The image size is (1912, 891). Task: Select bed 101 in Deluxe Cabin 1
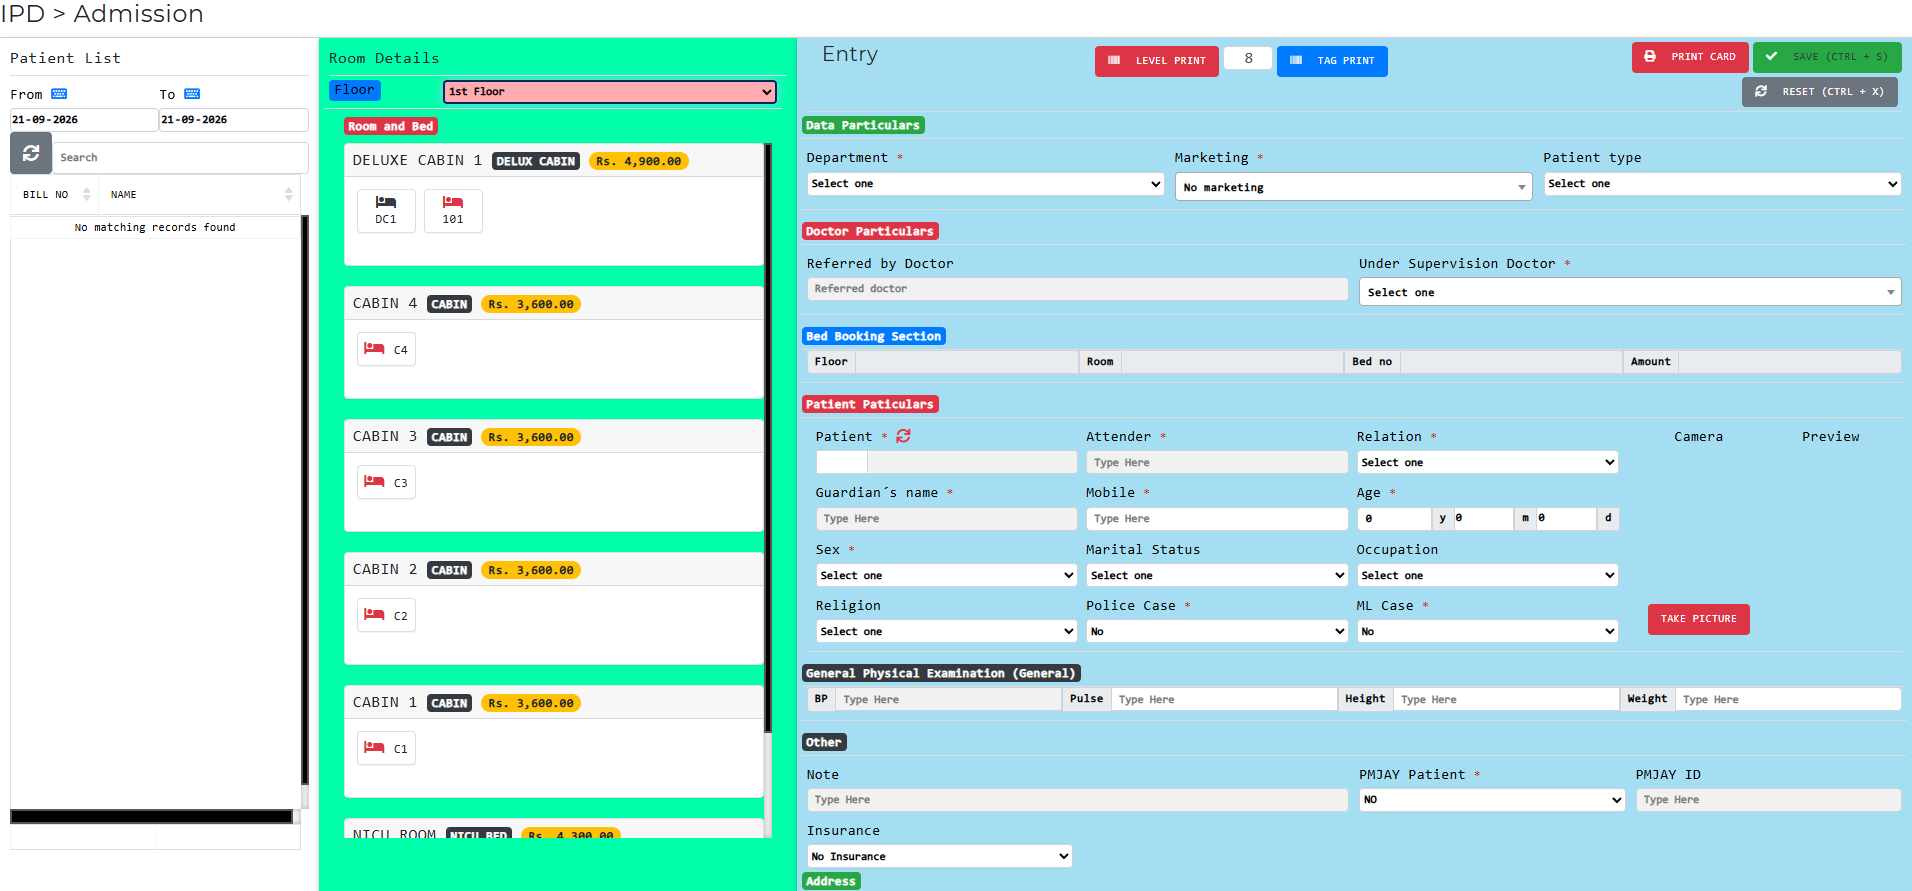coord(453,211)
